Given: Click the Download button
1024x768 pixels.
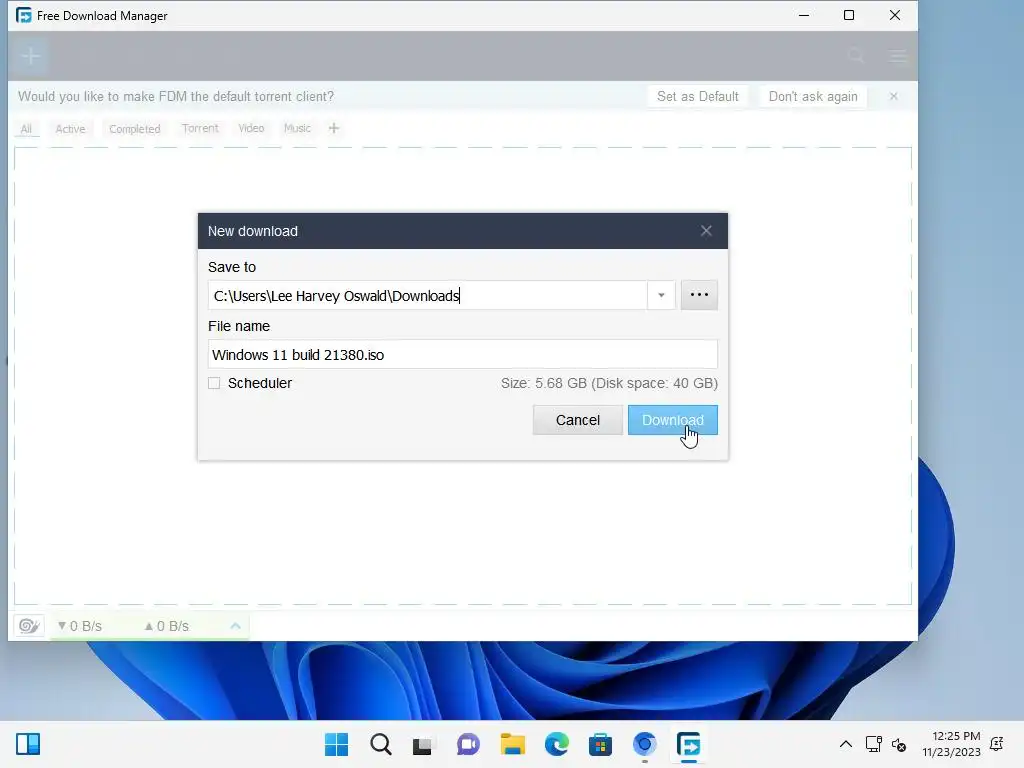Looking at the screenshot, I should click(673, 420).
